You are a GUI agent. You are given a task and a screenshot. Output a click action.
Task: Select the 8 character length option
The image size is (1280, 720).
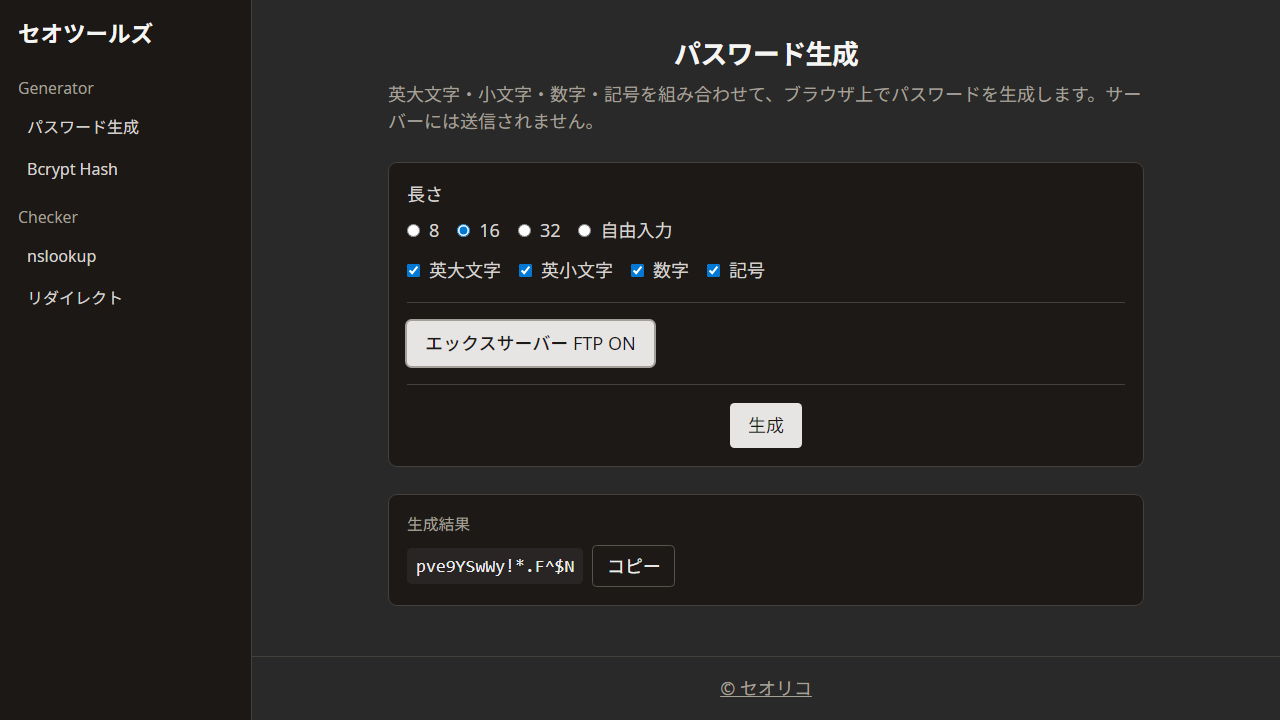413,230
